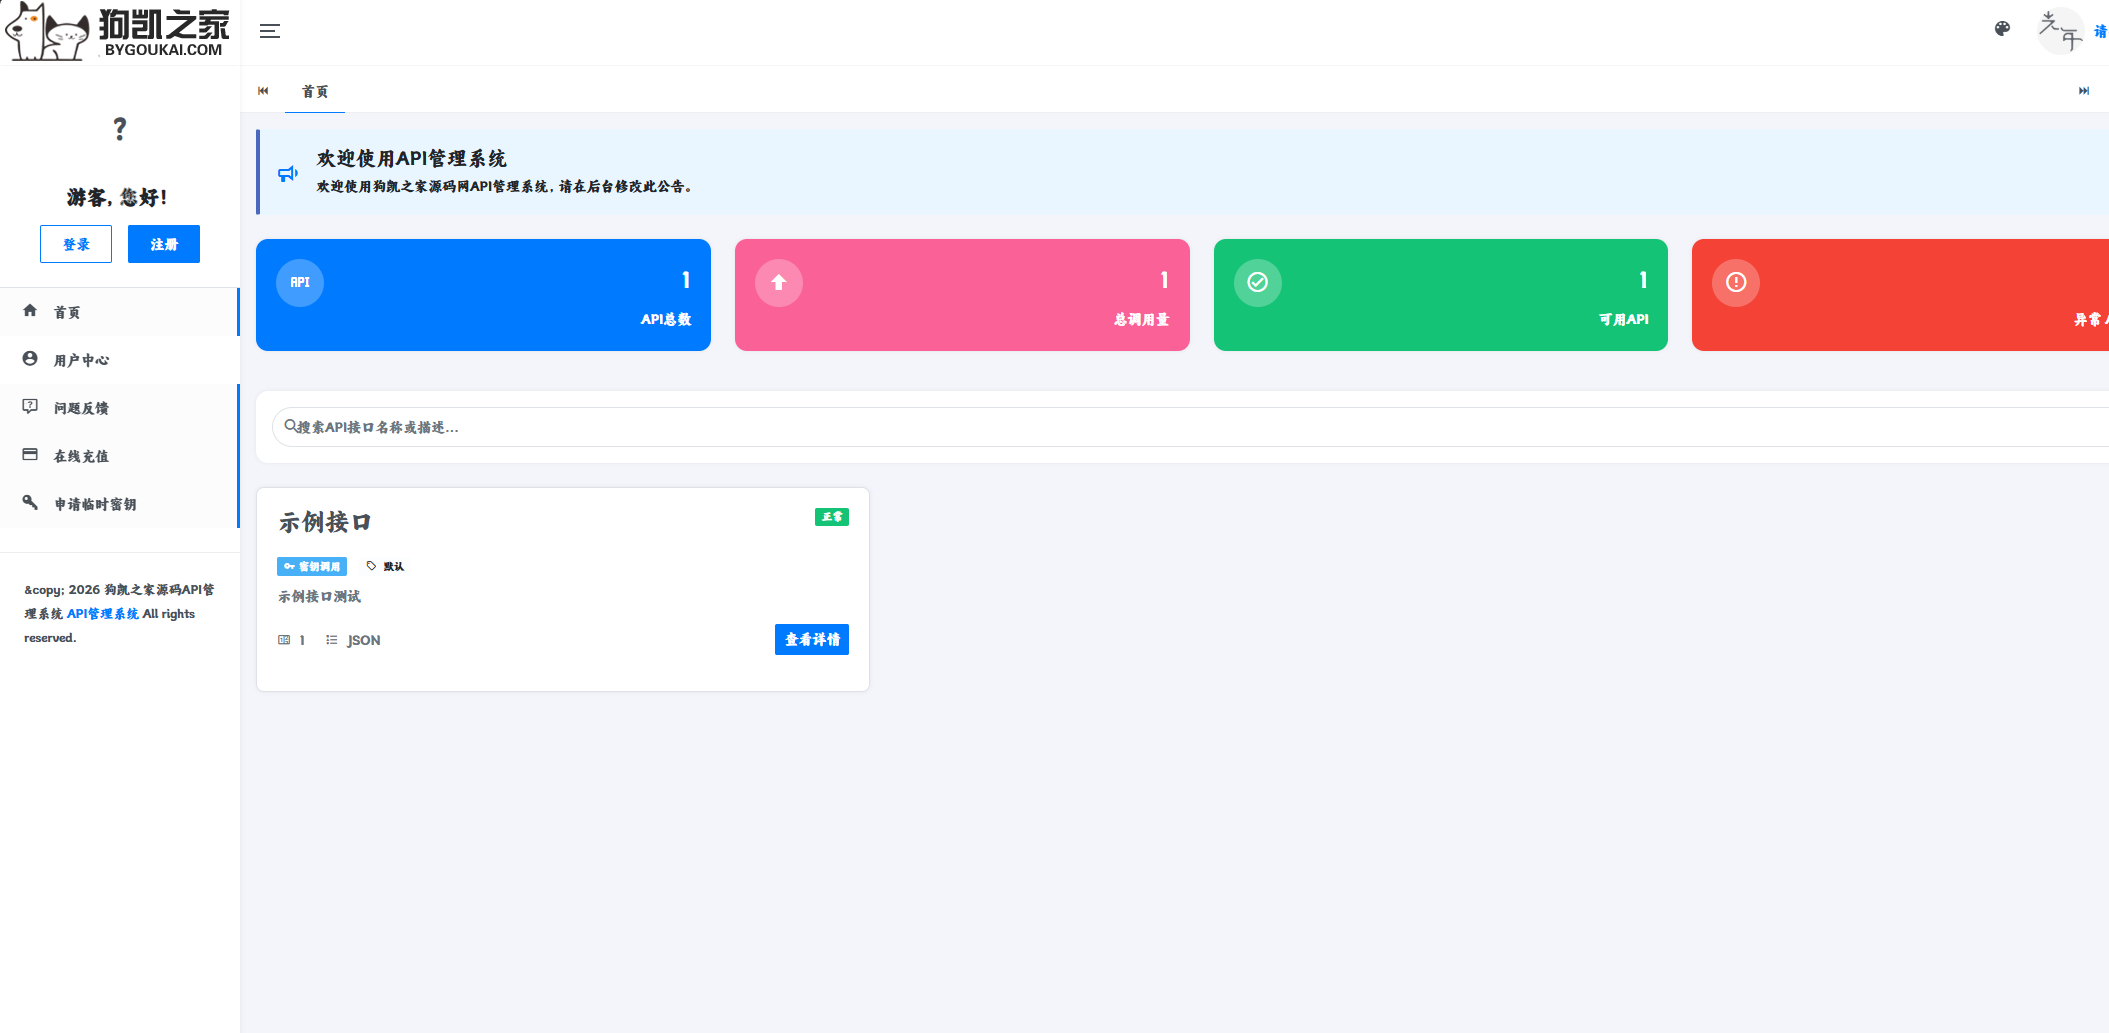Click the translate language icon at top right
The image size is (2109, 1033).
pos(2061,31)
